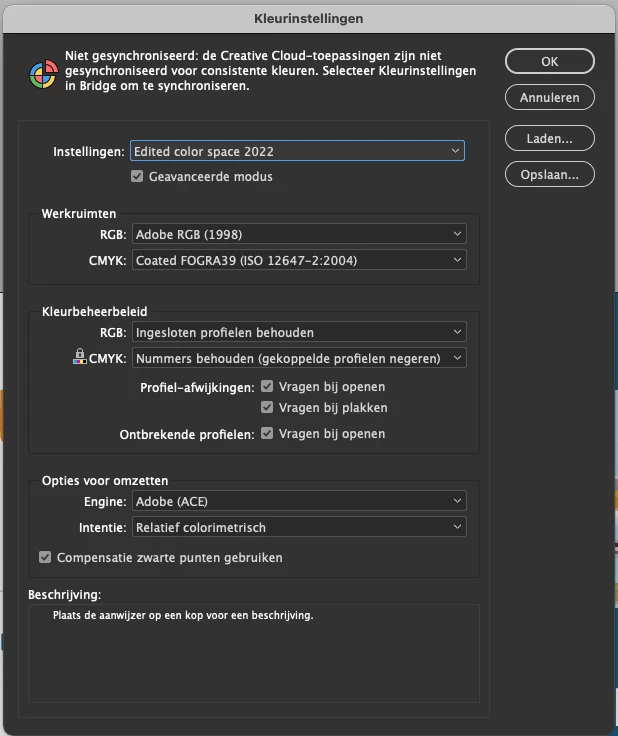Viewport: 618px width, 736px height.
Task: Toggle Ontbrekende profielen Vragen bij openen
Action: coord(267,433)
